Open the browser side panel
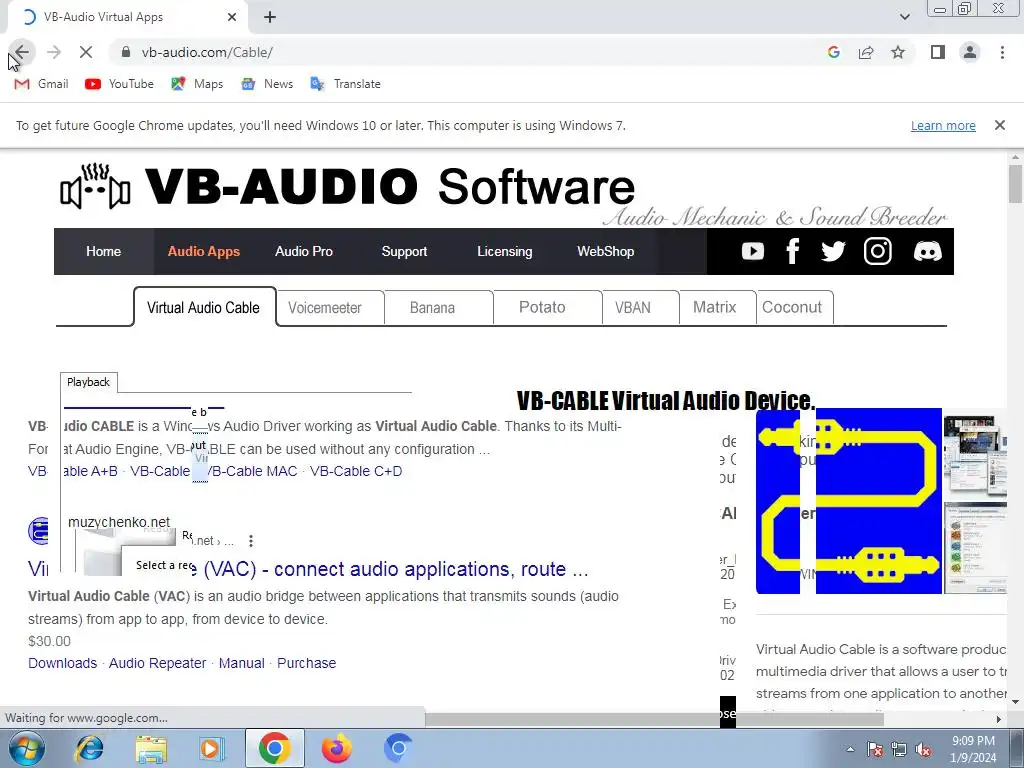This screenshot has width=1024, height=768. pos(938,52)
